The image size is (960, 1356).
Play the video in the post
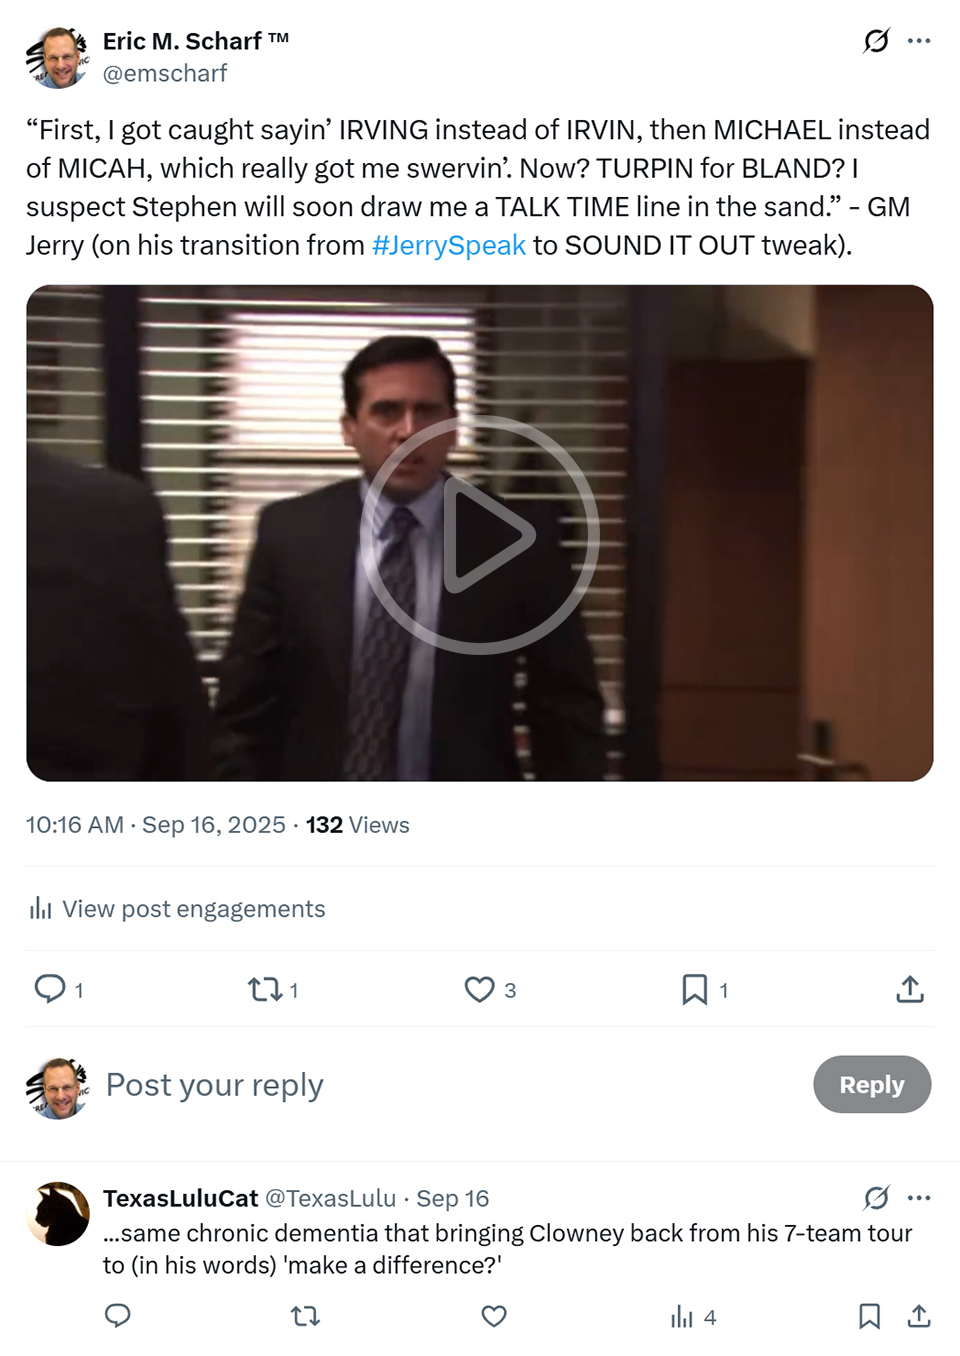pos(480,534)
